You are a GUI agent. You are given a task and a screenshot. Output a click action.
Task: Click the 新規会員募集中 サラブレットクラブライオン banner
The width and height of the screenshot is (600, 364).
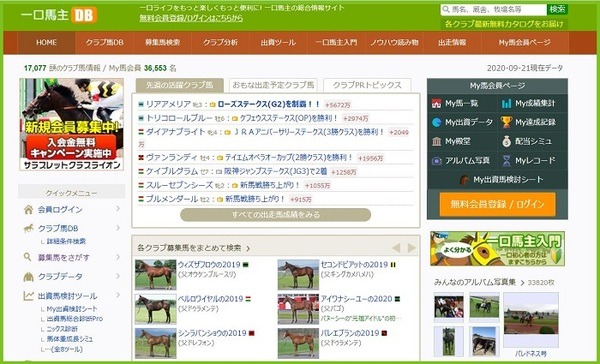[72, 124]
